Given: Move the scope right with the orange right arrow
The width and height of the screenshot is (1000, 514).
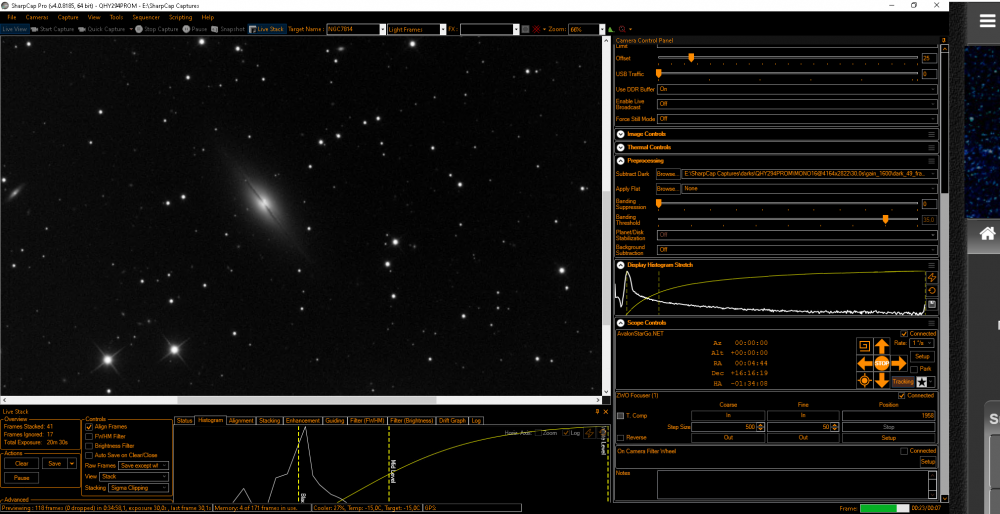Looking at the screenshot, I should [898, 363].
